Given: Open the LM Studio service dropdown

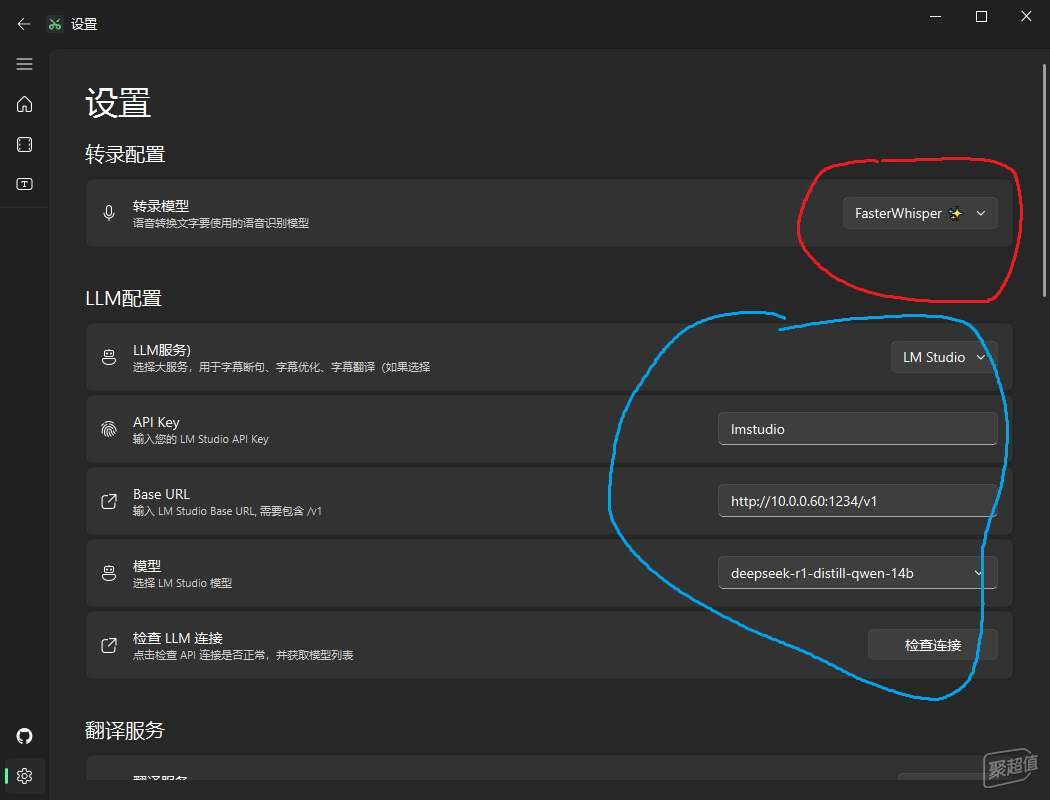Looking at the screenshot, I should (943, 357).
